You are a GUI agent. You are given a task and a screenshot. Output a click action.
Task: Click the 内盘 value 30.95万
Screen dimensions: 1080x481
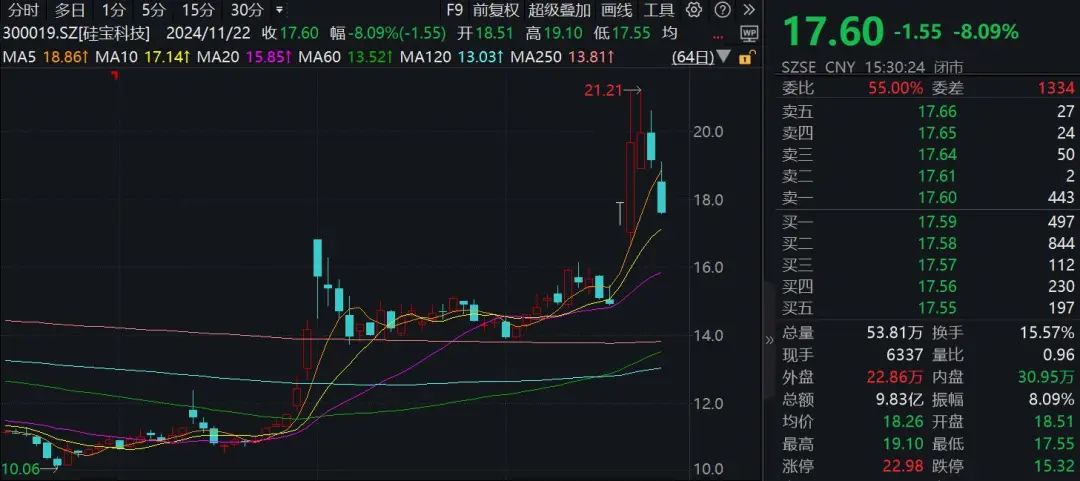[1048, 376]
